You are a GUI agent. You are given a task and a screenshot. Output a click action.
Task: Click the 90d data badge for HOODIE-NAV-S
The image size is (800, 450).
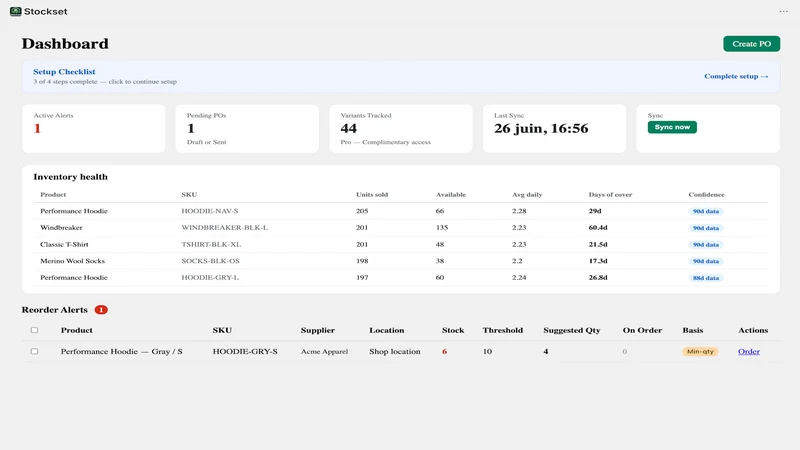tap(706, 211)
